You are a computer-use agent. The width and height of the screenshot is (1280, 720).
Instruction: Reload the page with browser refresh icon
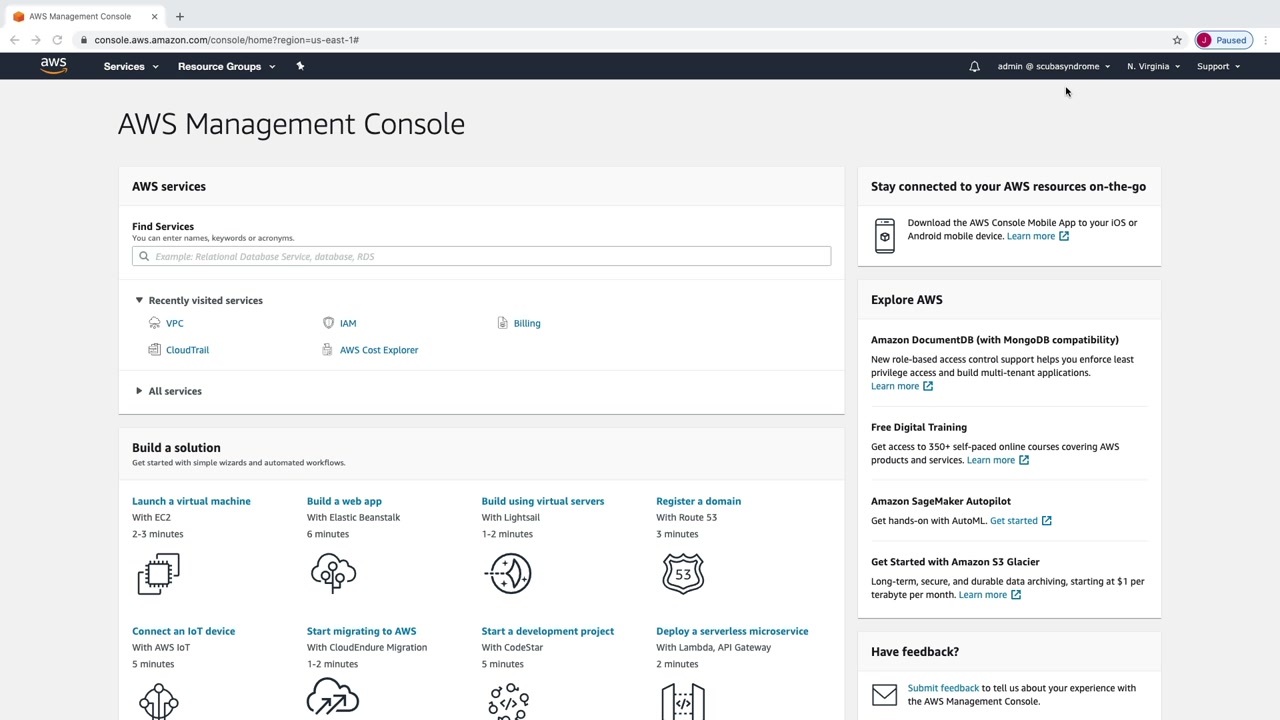pyautogui.click(x=57, y=40)
